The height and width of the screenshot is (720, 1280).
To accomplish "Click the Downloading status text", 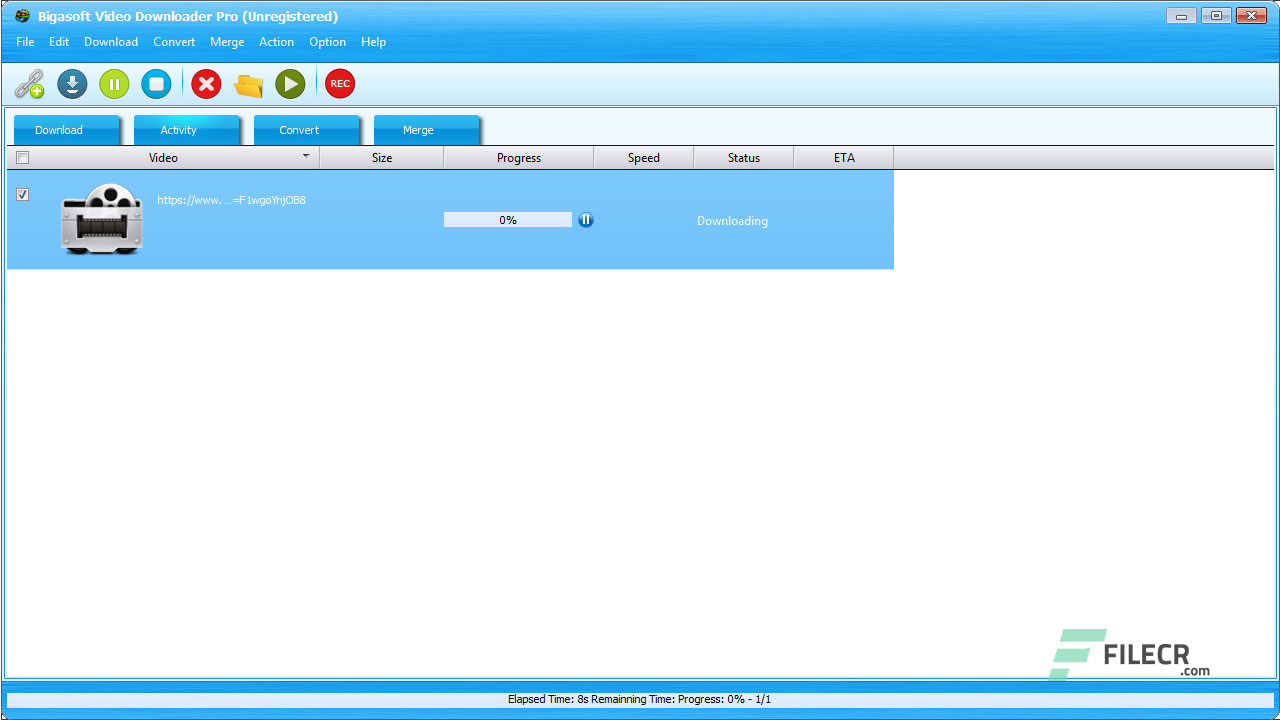I will [732, 221].
